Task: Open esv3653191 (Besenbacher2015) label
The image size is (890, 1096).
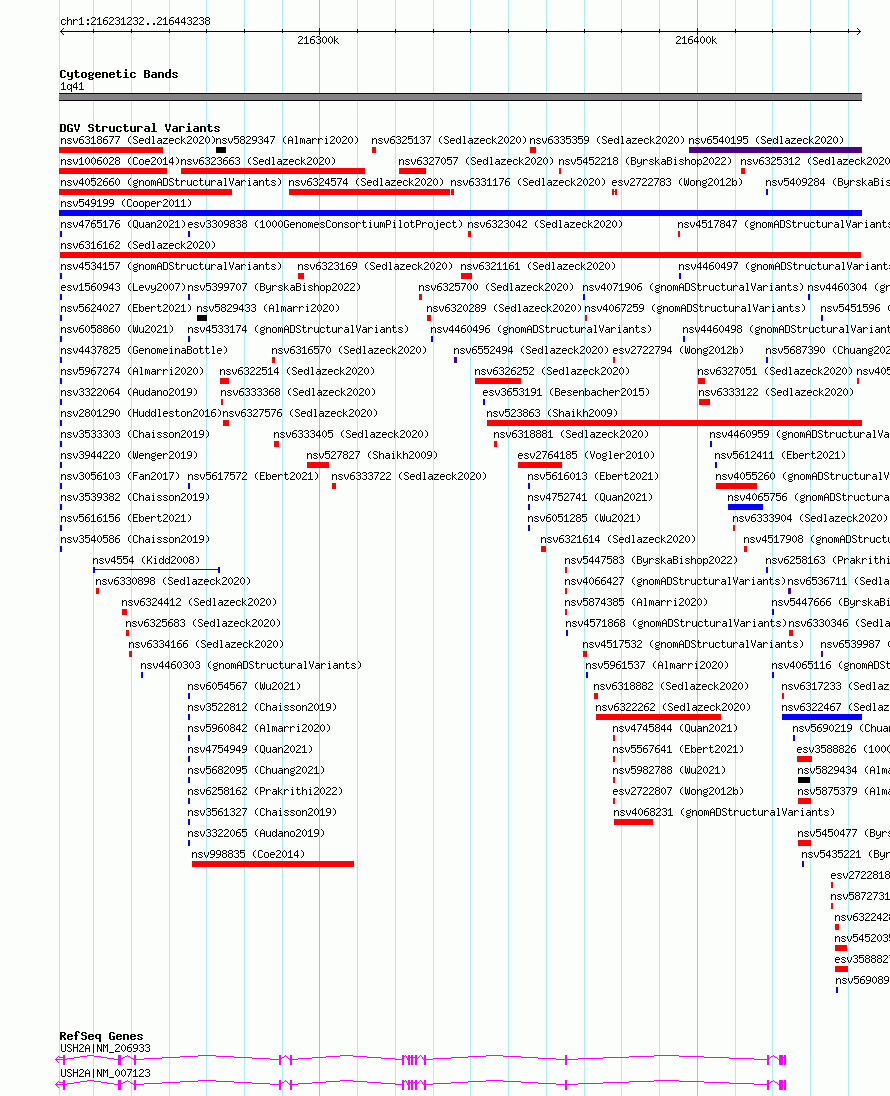Action: tap(566, 392)
